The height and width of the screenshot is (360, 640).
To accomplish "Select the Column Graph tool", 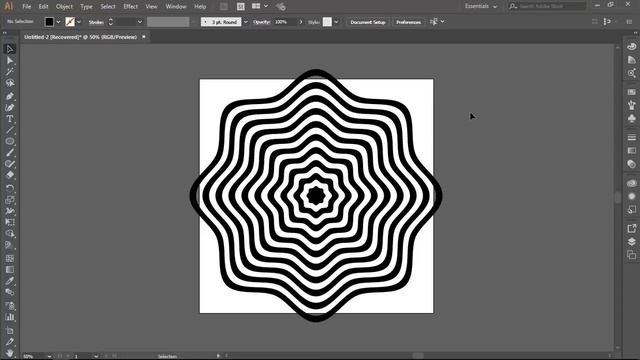I will 10,317.
